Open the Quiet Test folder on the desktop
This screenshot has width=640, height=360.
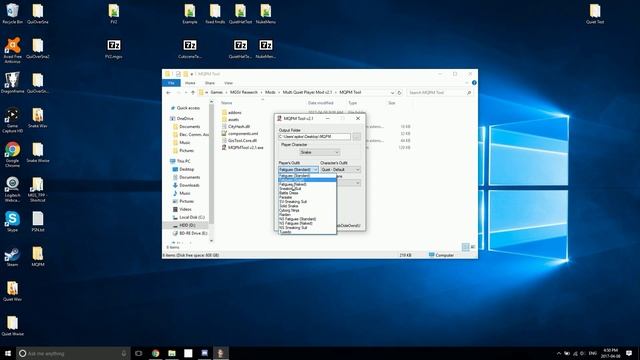point(595,14)
